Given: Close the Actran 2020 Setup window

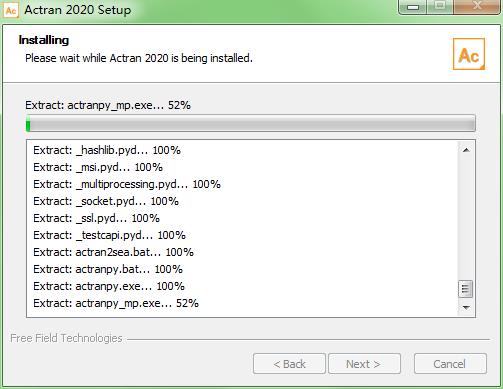Looking at the screenshot, I should 477,7.
